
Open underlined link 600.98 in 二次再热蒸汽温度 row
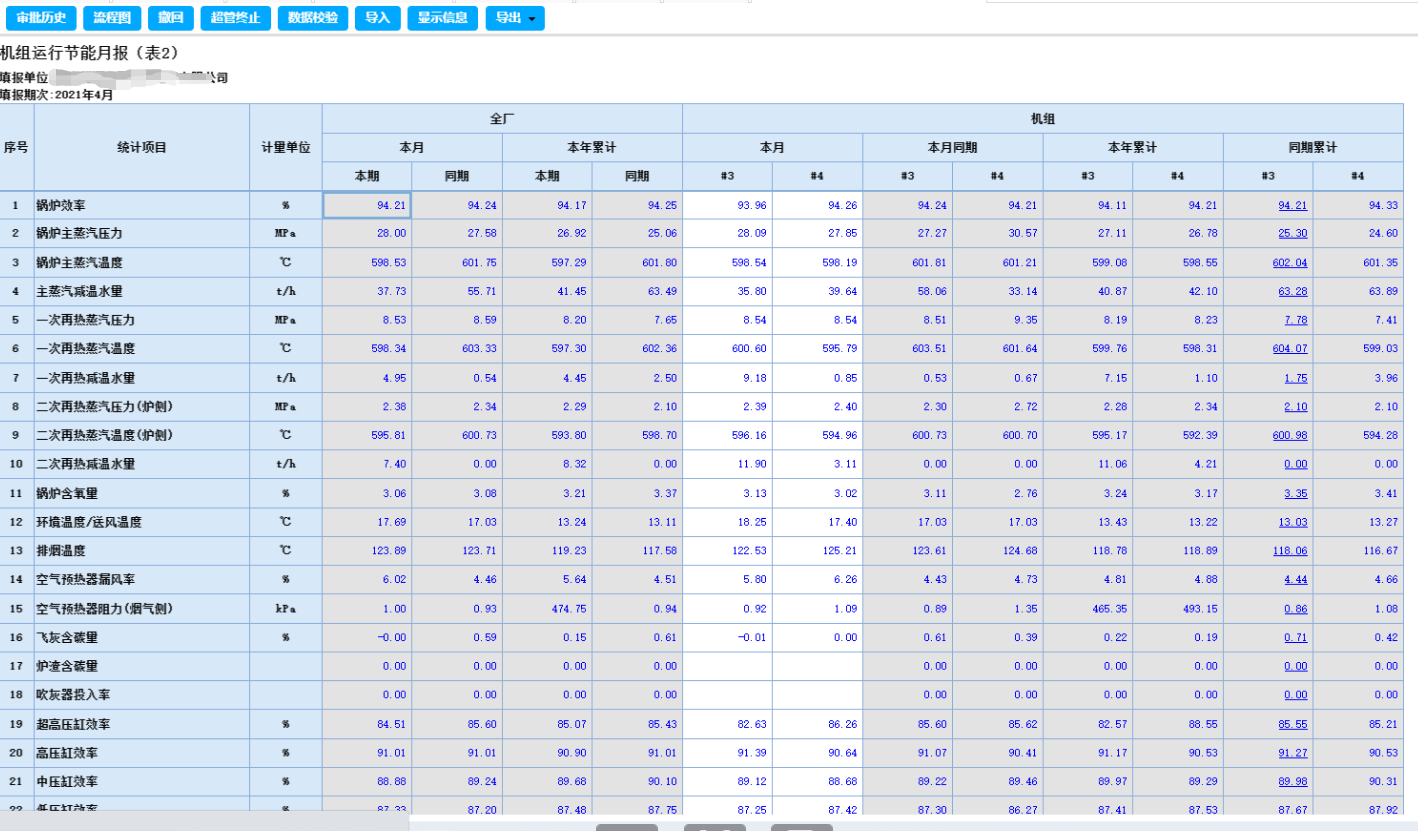(1290, 435)
